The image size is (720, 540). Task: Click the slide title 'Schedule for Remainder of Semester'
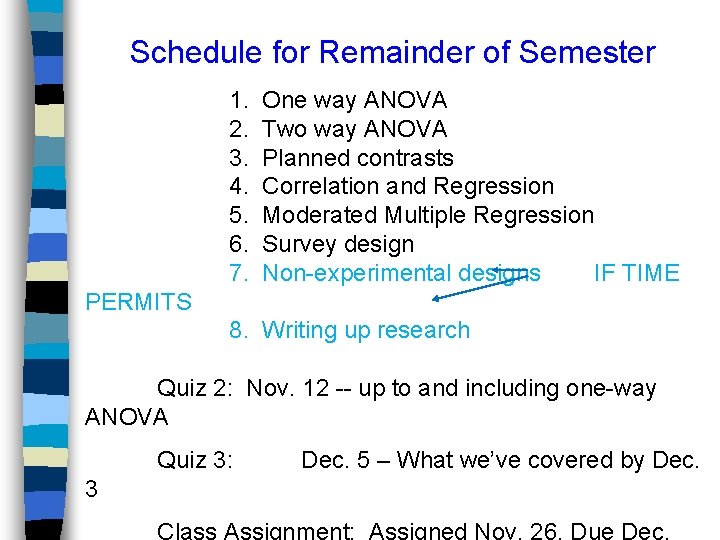[x=392, y=52]
